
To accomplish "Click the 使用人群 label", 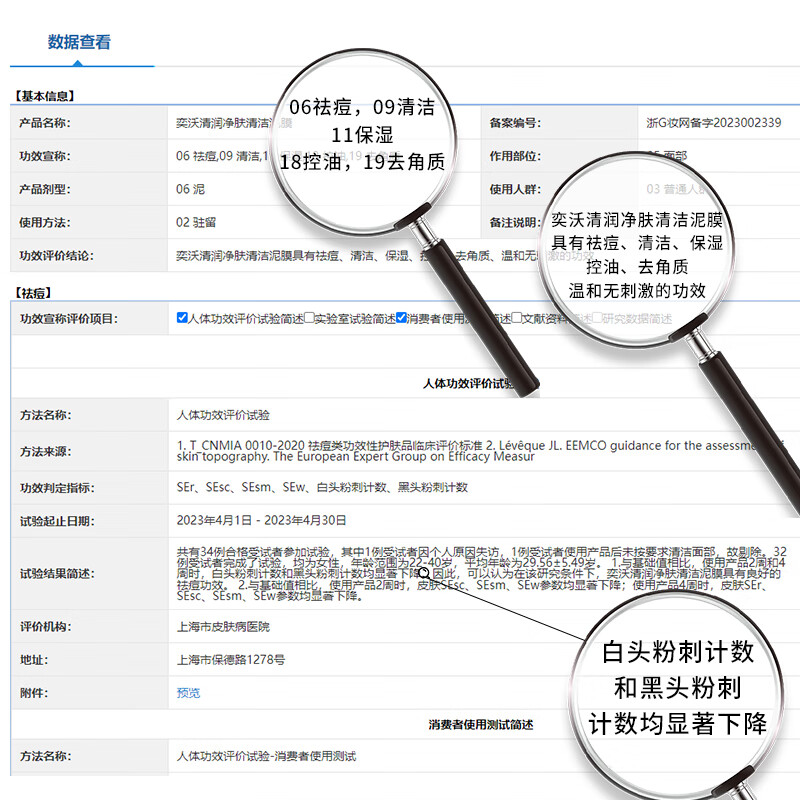I will tap(515, 189).
